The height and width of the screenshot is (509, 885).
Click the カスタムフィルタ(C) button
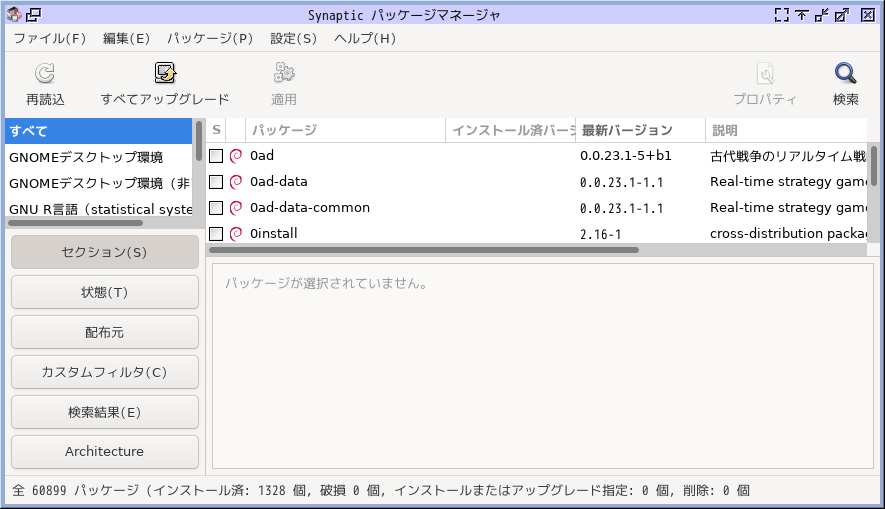[x=105, y=372]
